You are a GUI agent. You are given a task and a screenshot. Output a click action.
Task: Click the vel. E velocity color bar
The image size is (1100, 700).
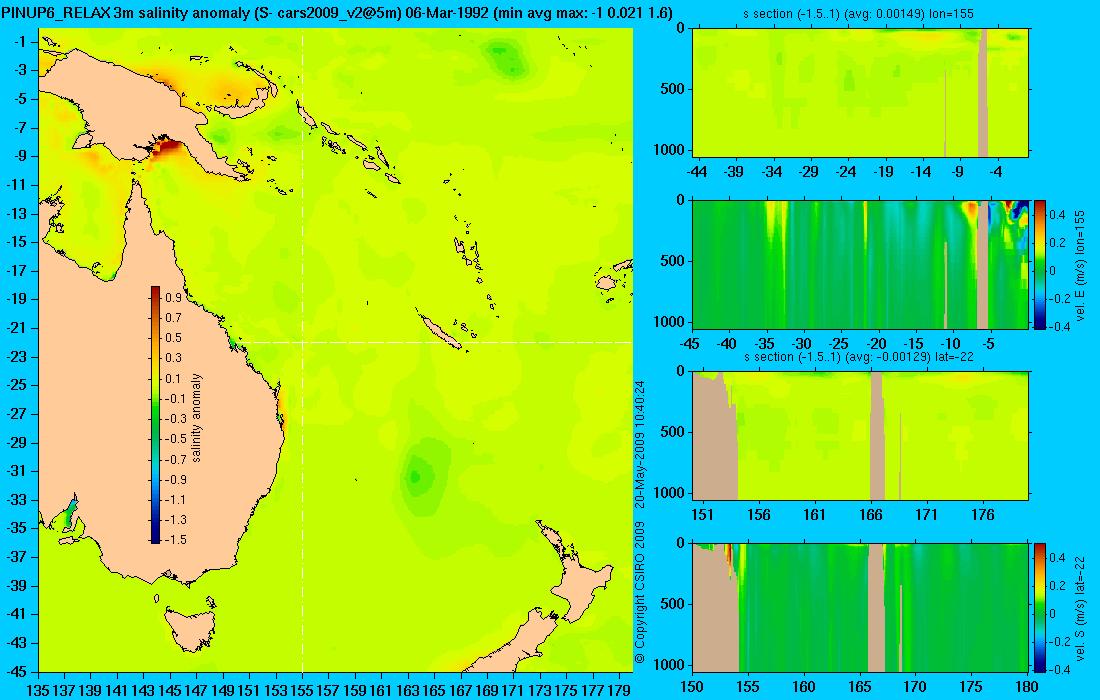point(1040,264)
